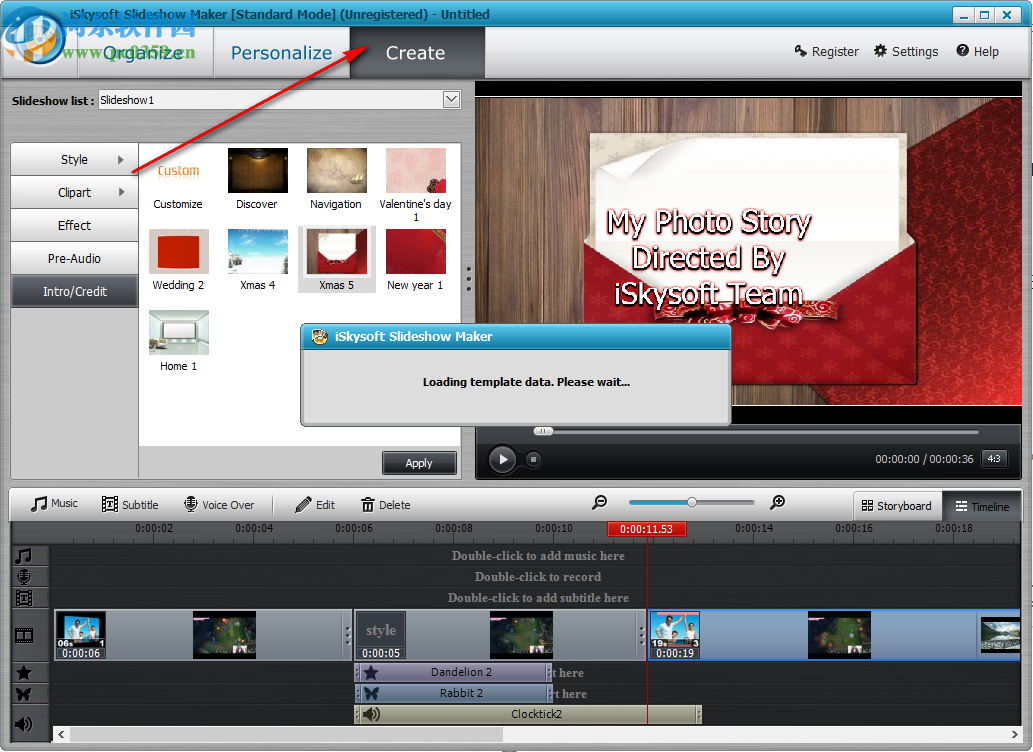The image size is (1033, 752).
Task: Click the Register link
Action: (827, 51)
